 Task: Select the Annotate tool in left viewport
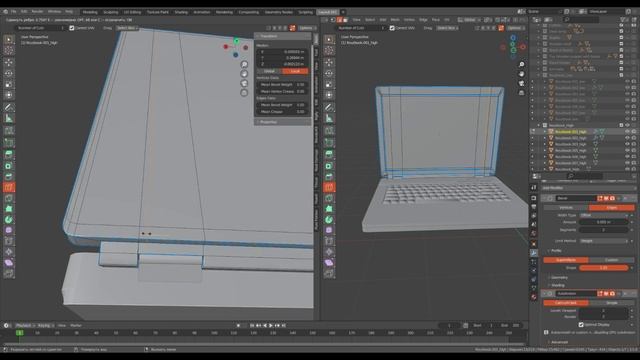pyautogui.click(x=9, y=107)
